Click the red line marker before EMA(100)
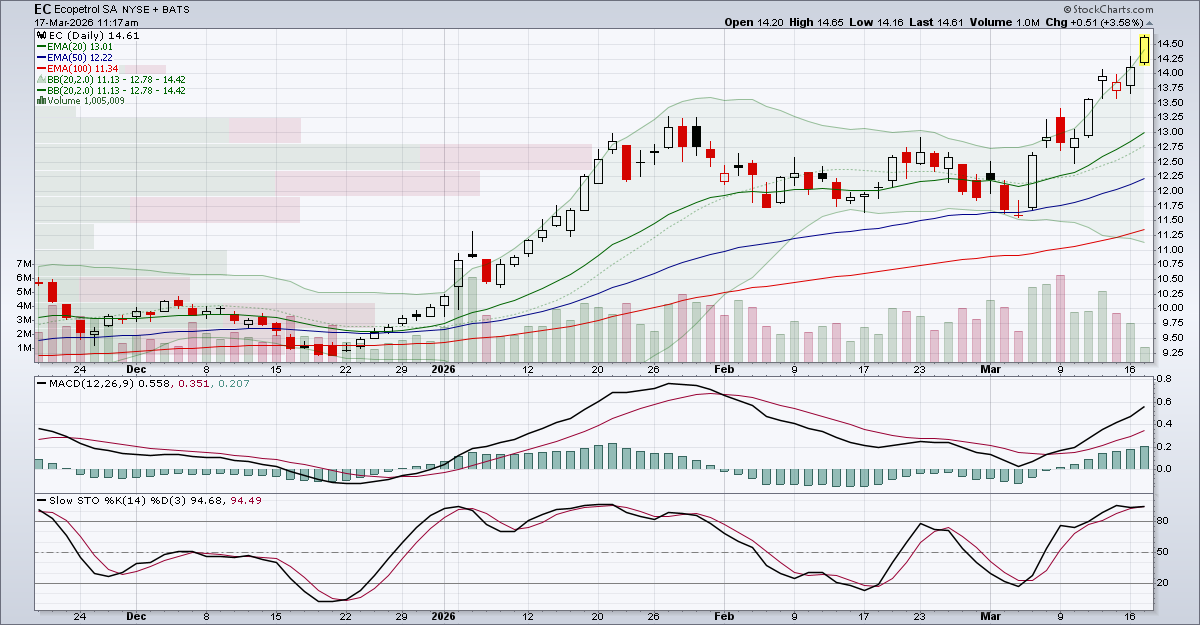Viewport: 1200px width, 625px height. (39, 68)
